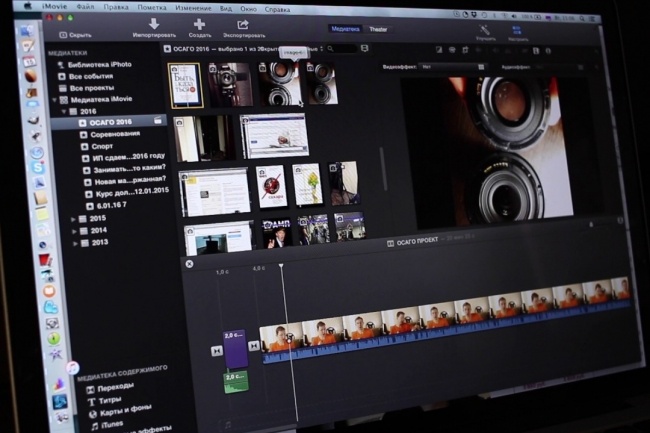This screenshot has height=433, width=650.
Task: Select the book cover thumbnail
Action: tap(186, 85)
